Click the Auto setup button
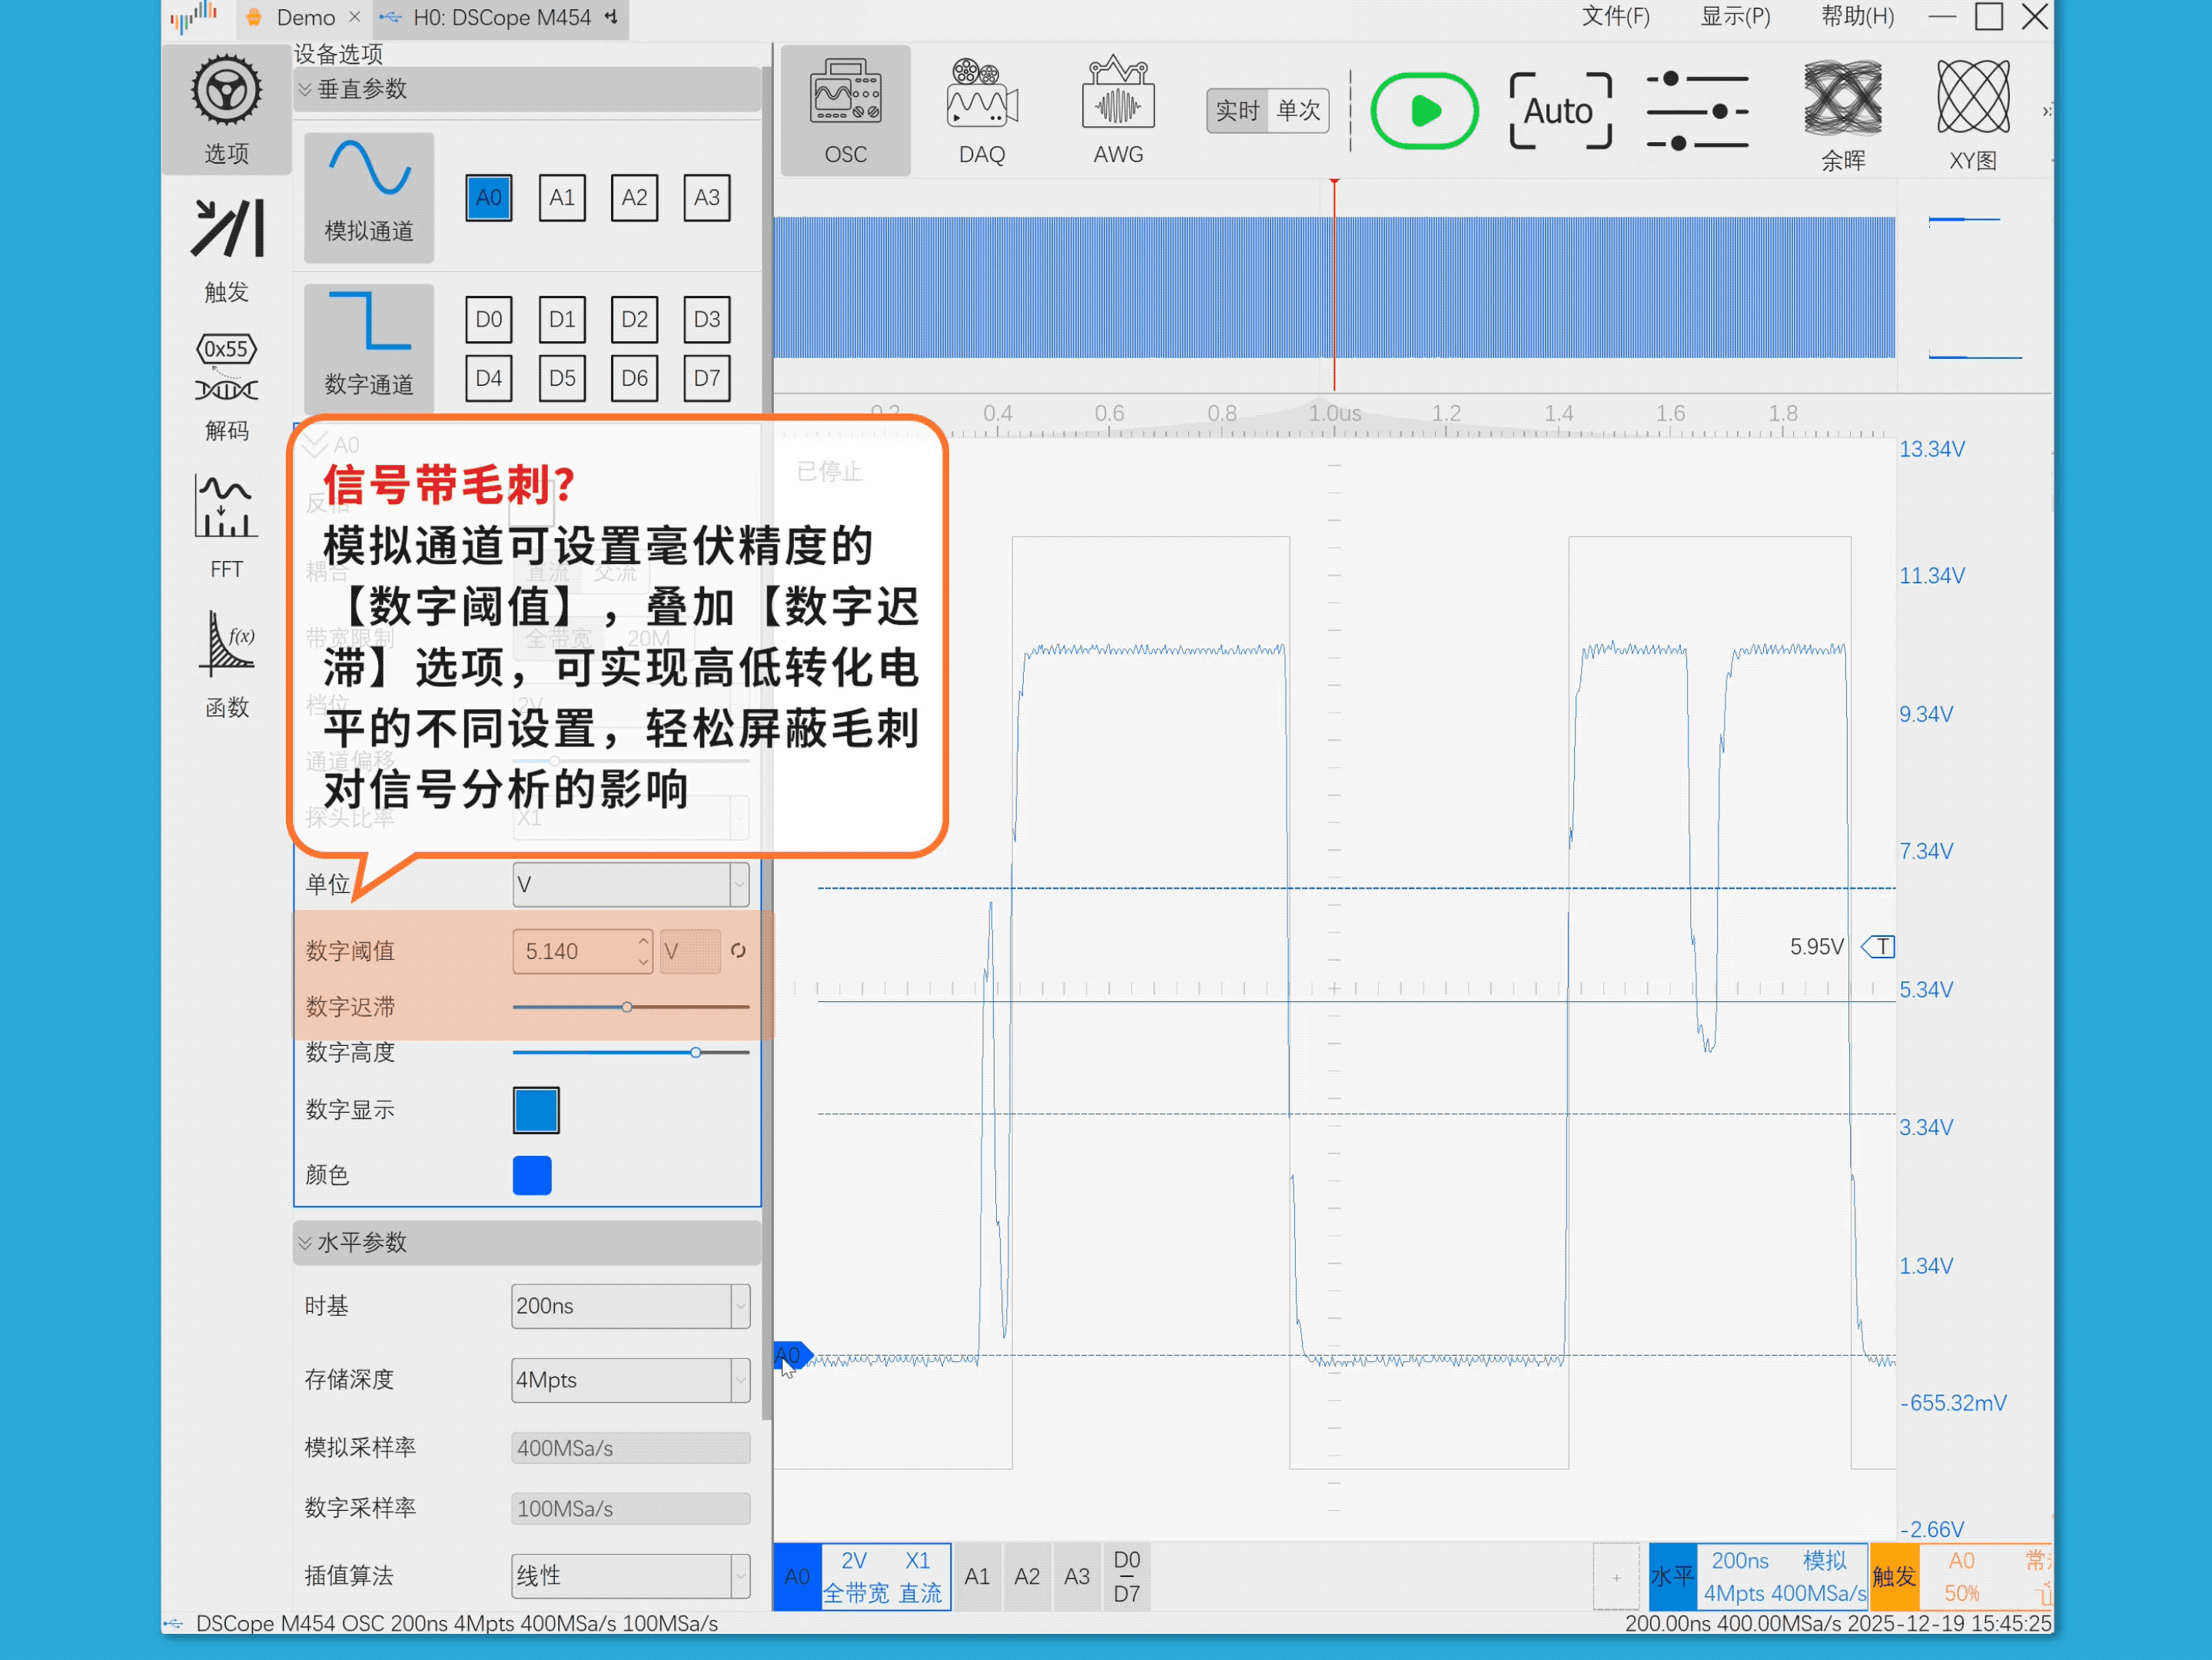The height and width of the screenshot is (1660, 2212). pyautogui.click(x=1559, y=110)
